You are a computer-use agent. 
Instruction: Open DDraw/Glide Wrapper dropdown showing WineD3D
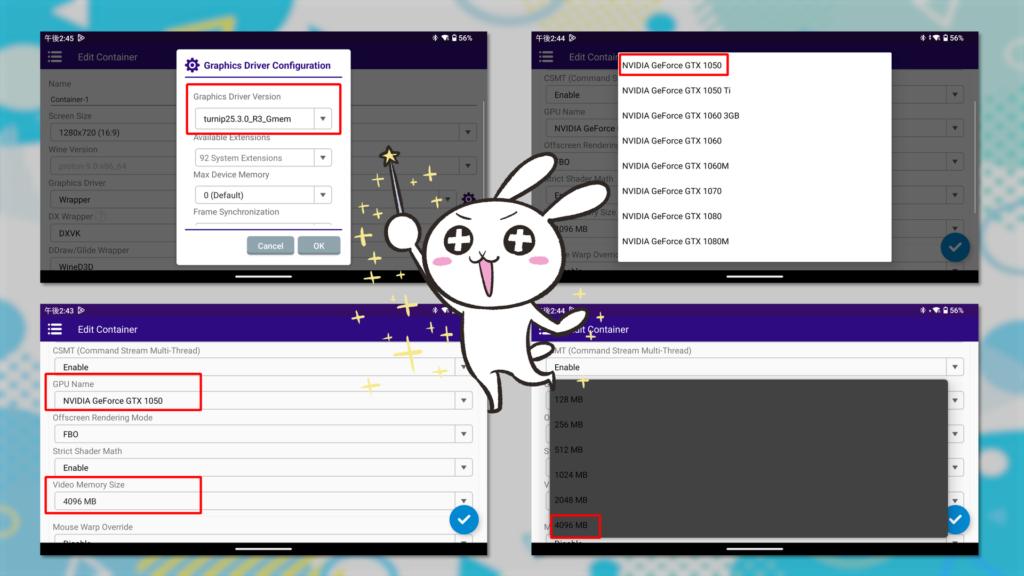click(263, 266)
